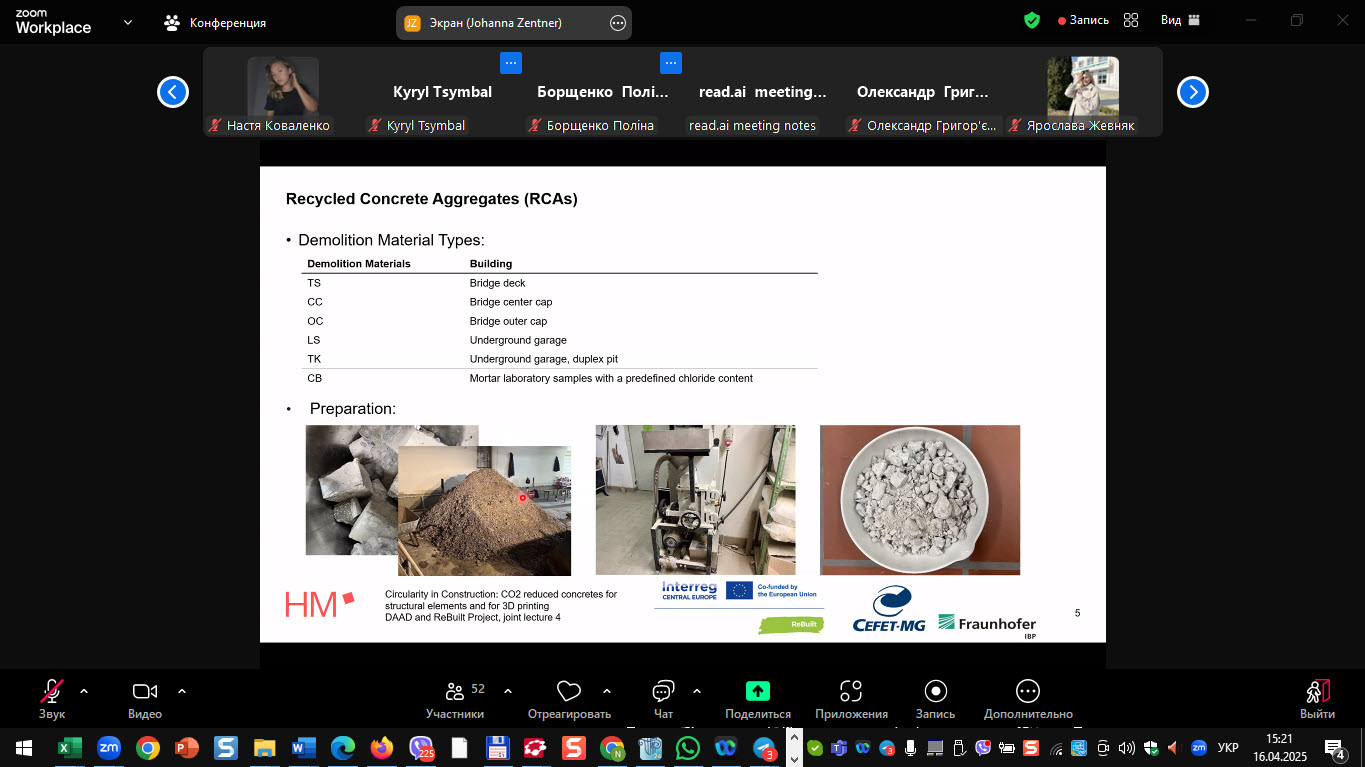1365x767 pixels.
Task: Open the Zoom Workplace dropdown chevron
Action: coord(128,22)
